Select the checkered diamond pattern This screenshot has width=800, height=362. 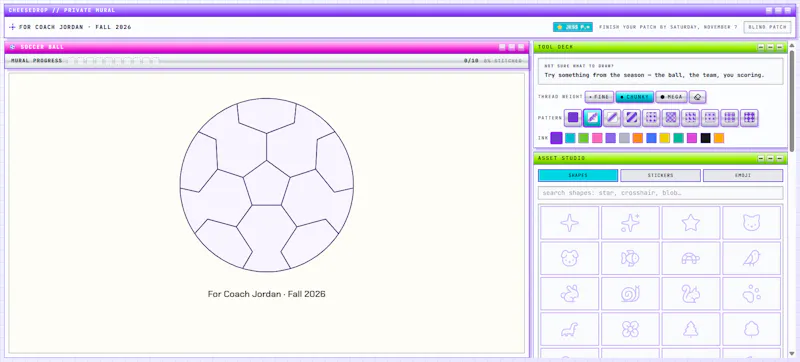click(671, 118)
